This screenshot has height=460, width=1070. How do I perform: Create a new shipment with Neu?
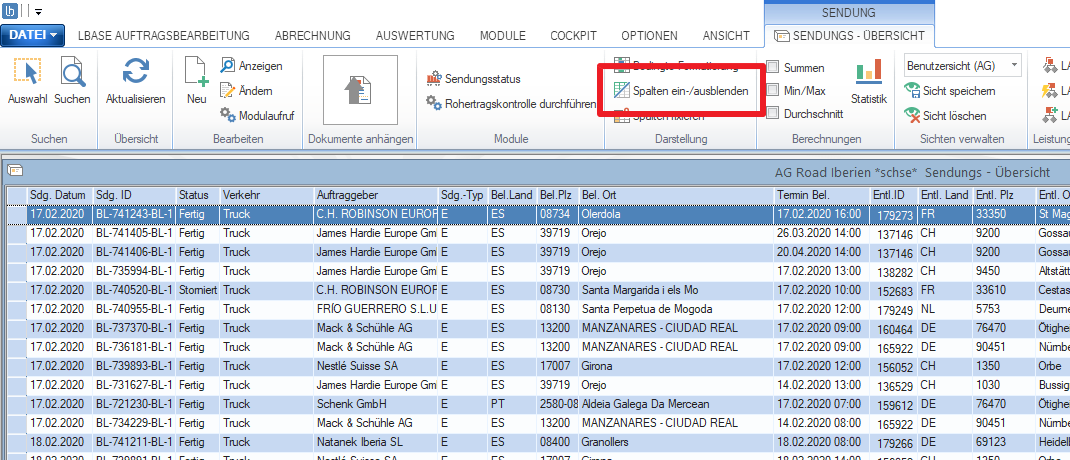[x=197, y=82]
